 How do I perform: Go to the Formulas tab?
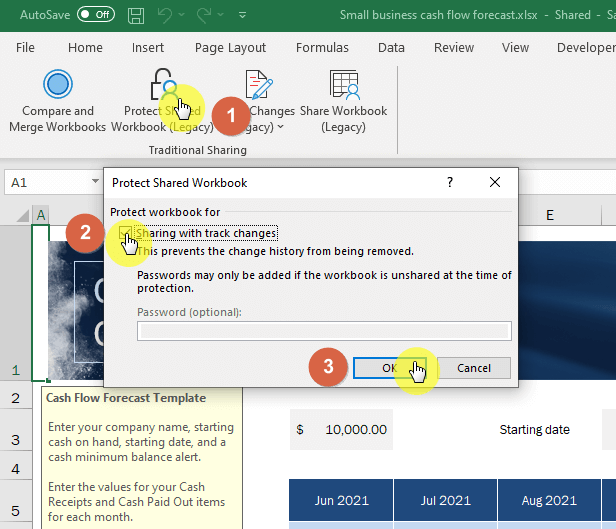click(322, 48)
